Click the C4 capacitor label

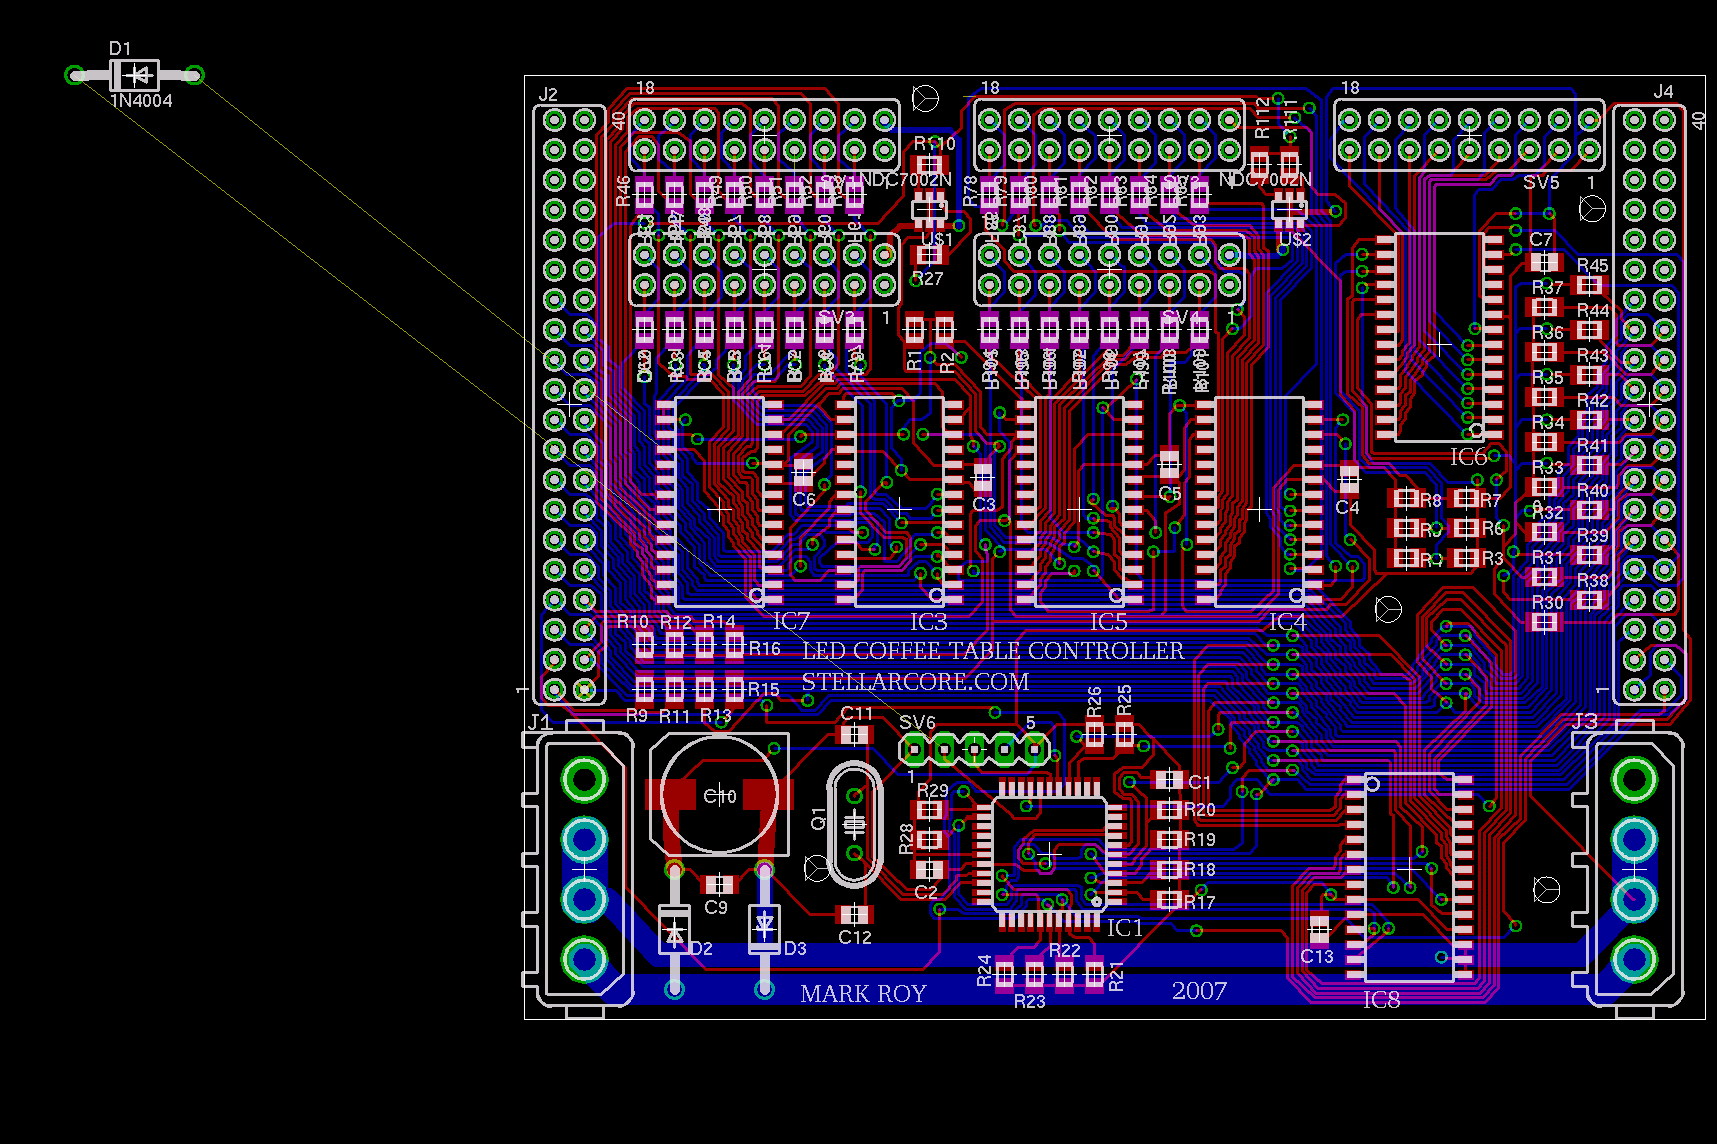1347,508
